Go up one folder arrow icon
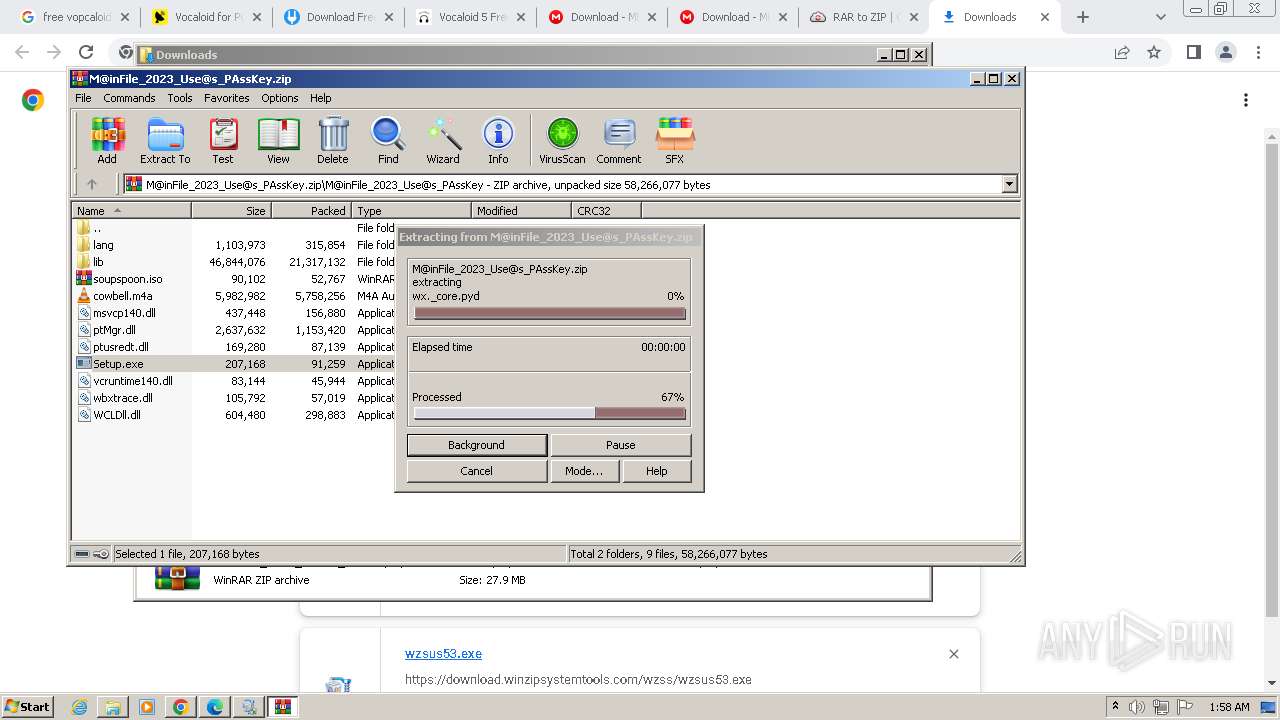Screen dimensions: 1280x720 (x=92, y=184)
